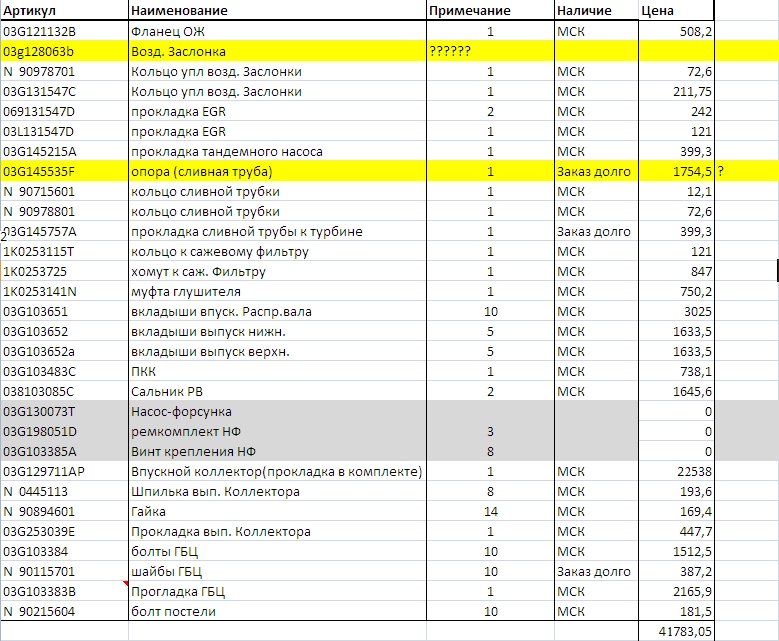Select the 'Насос-форсунка' gray cell
This screenshot has width=779, height=641.
tap(276, 411)
